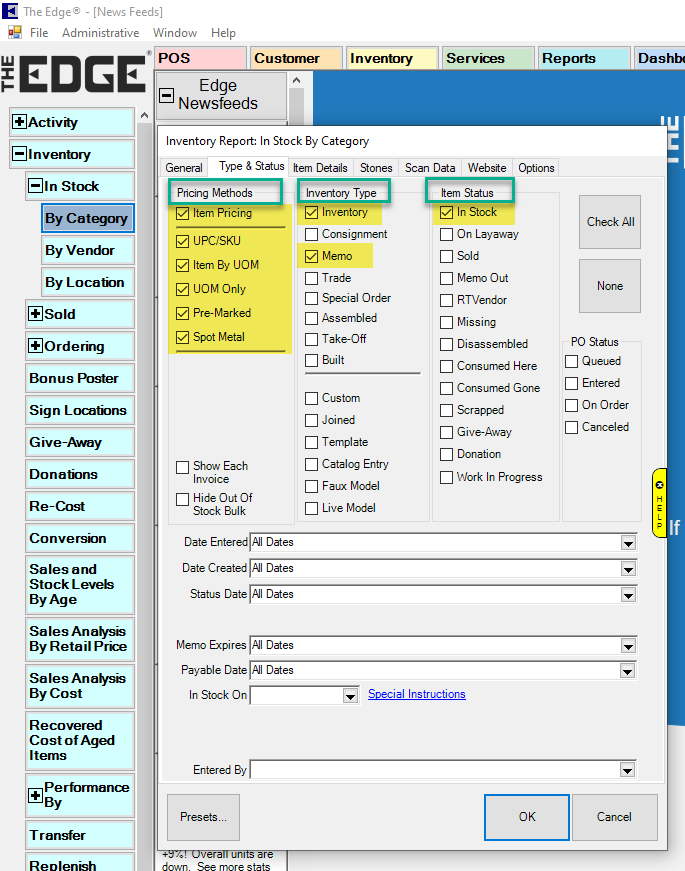685x871 pixels.
Task: Uncheck the Spot Metal checkbox
Action: (182, 337)
